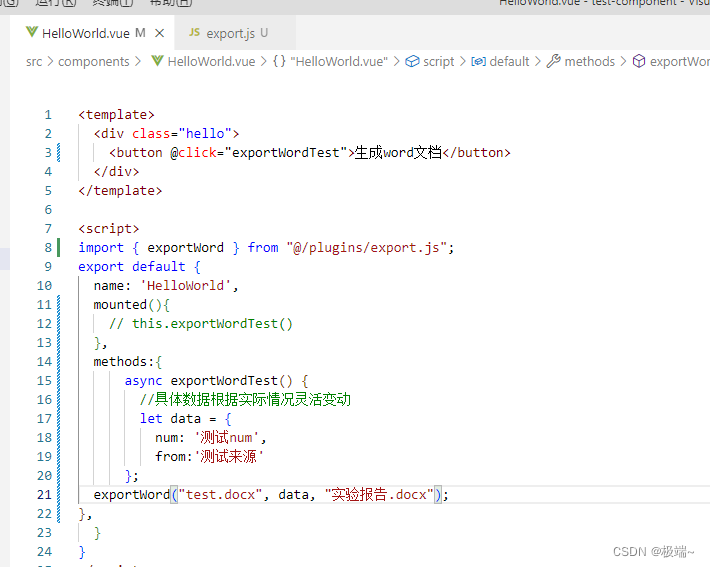Click the async keyword on line 15

pos(143,381)
